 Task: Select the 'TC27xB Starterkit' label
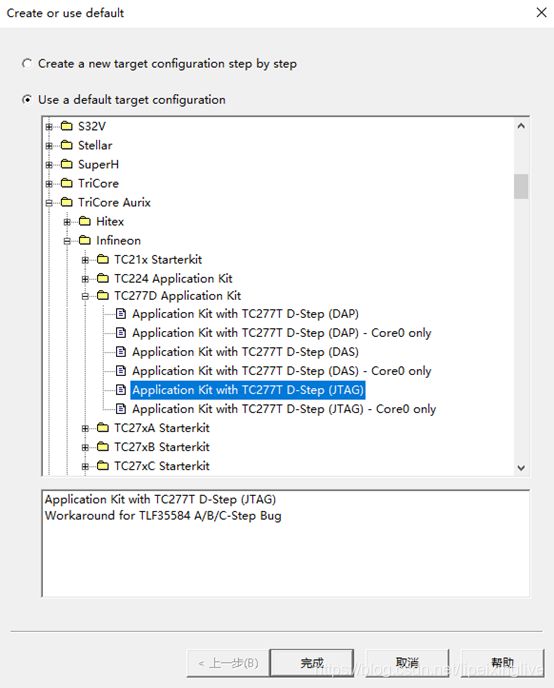click(x=162, y=447)
